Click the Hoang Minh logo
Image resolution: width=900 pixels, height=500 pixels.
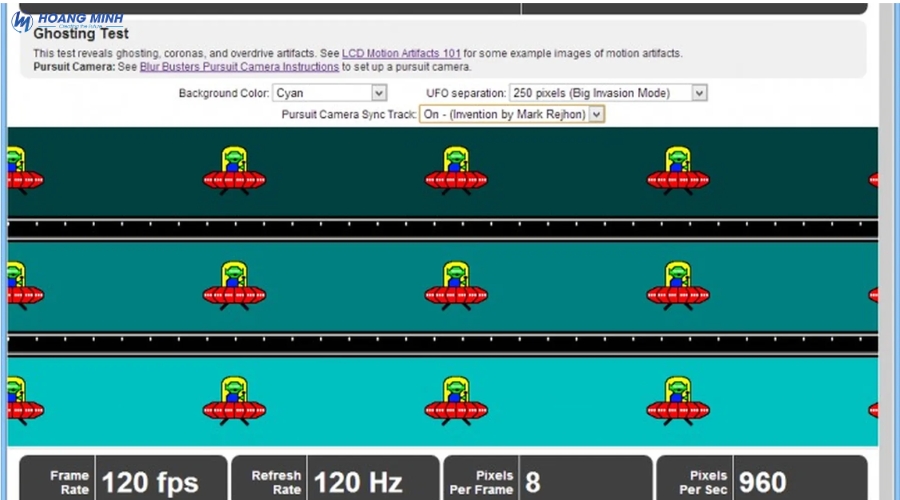click(67, 21)
